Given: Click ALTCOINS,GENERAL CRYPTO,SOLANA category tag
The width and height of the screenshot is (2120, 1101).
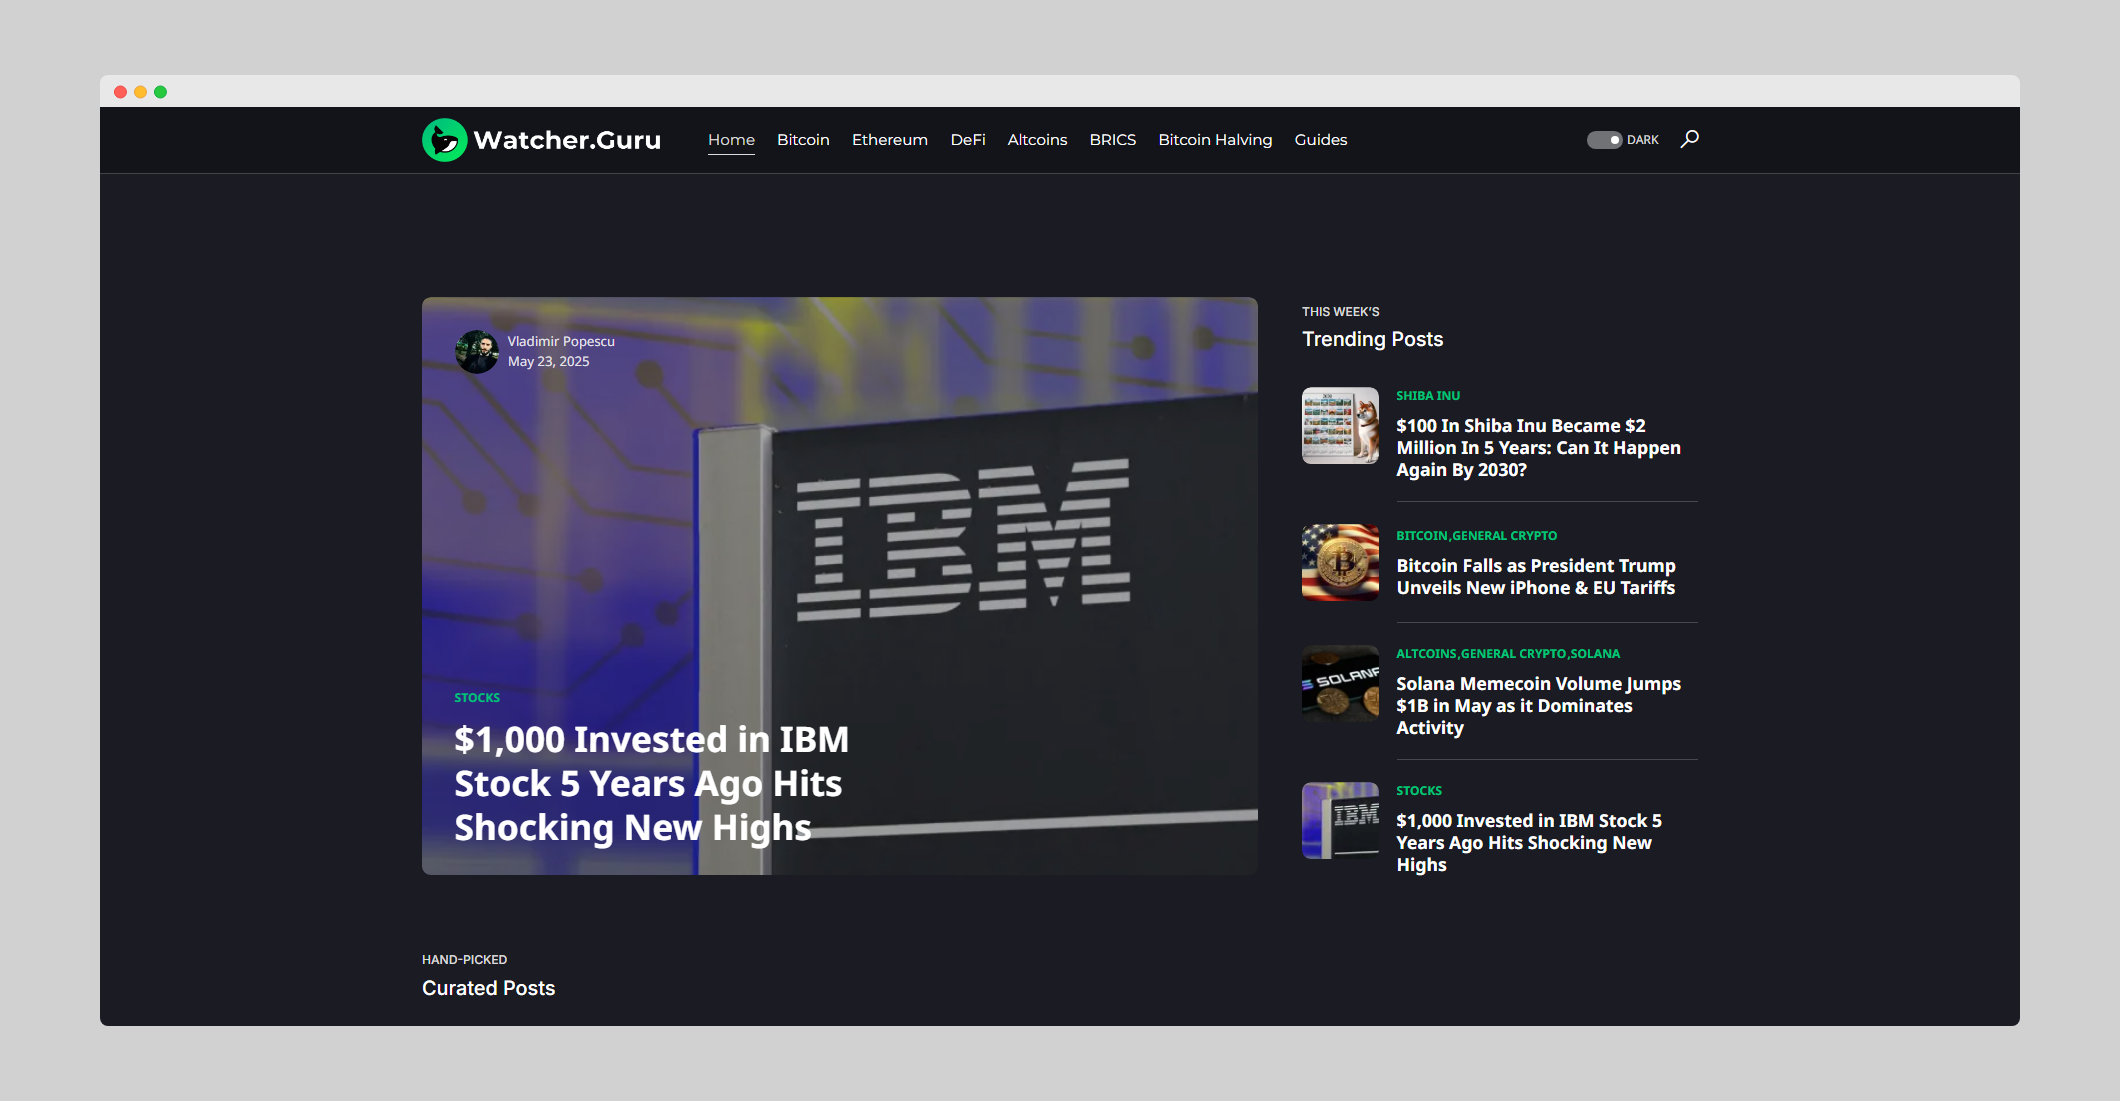Looking at the screenshot, I should pyautogui.click(x=1508, y=654).
